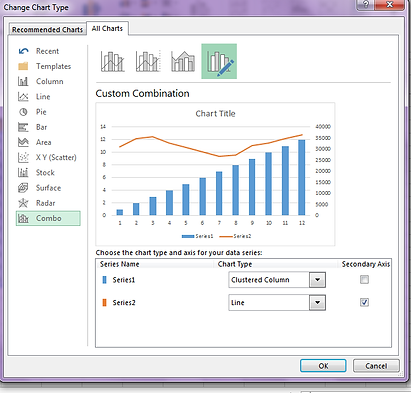Click the Chart Type column header
The width and height of the screenshot is (411, 393).
[x=235, y=264]
